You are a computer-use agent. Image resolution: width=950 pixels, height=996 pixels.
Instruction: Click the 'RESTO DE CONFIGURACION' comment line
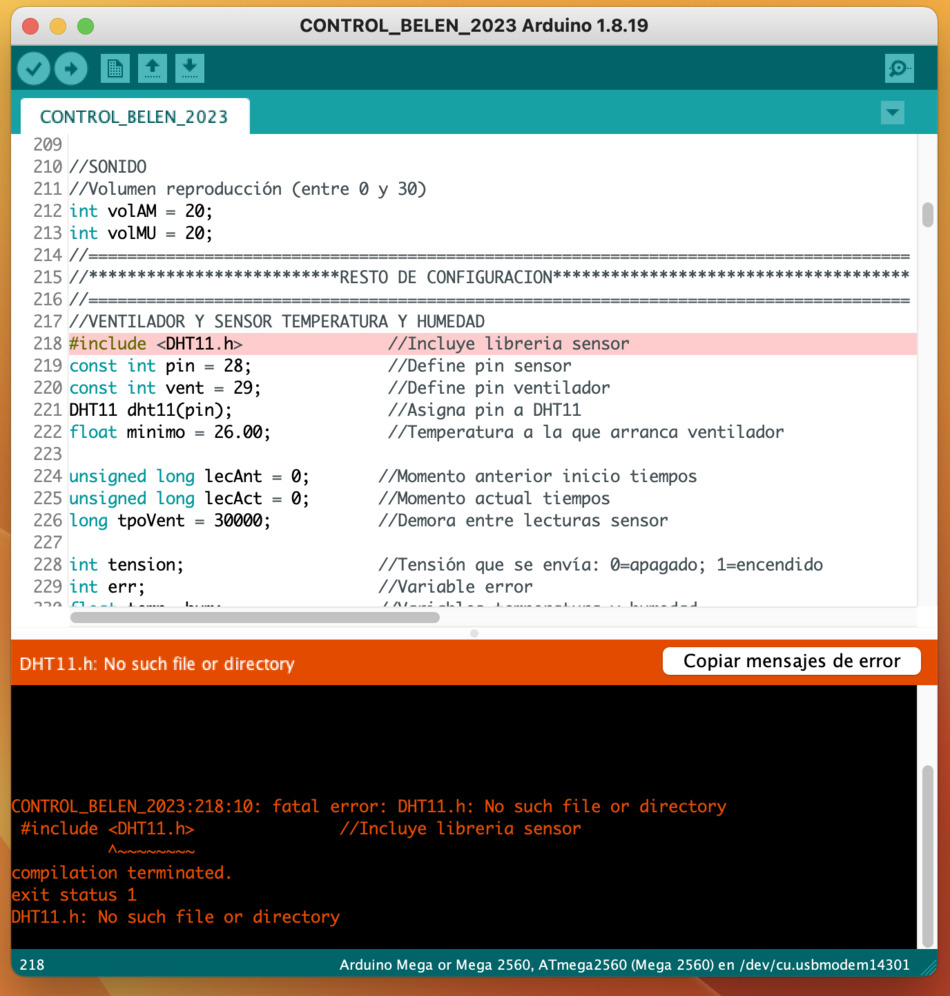pyautogui.click(x=490, y=278)
